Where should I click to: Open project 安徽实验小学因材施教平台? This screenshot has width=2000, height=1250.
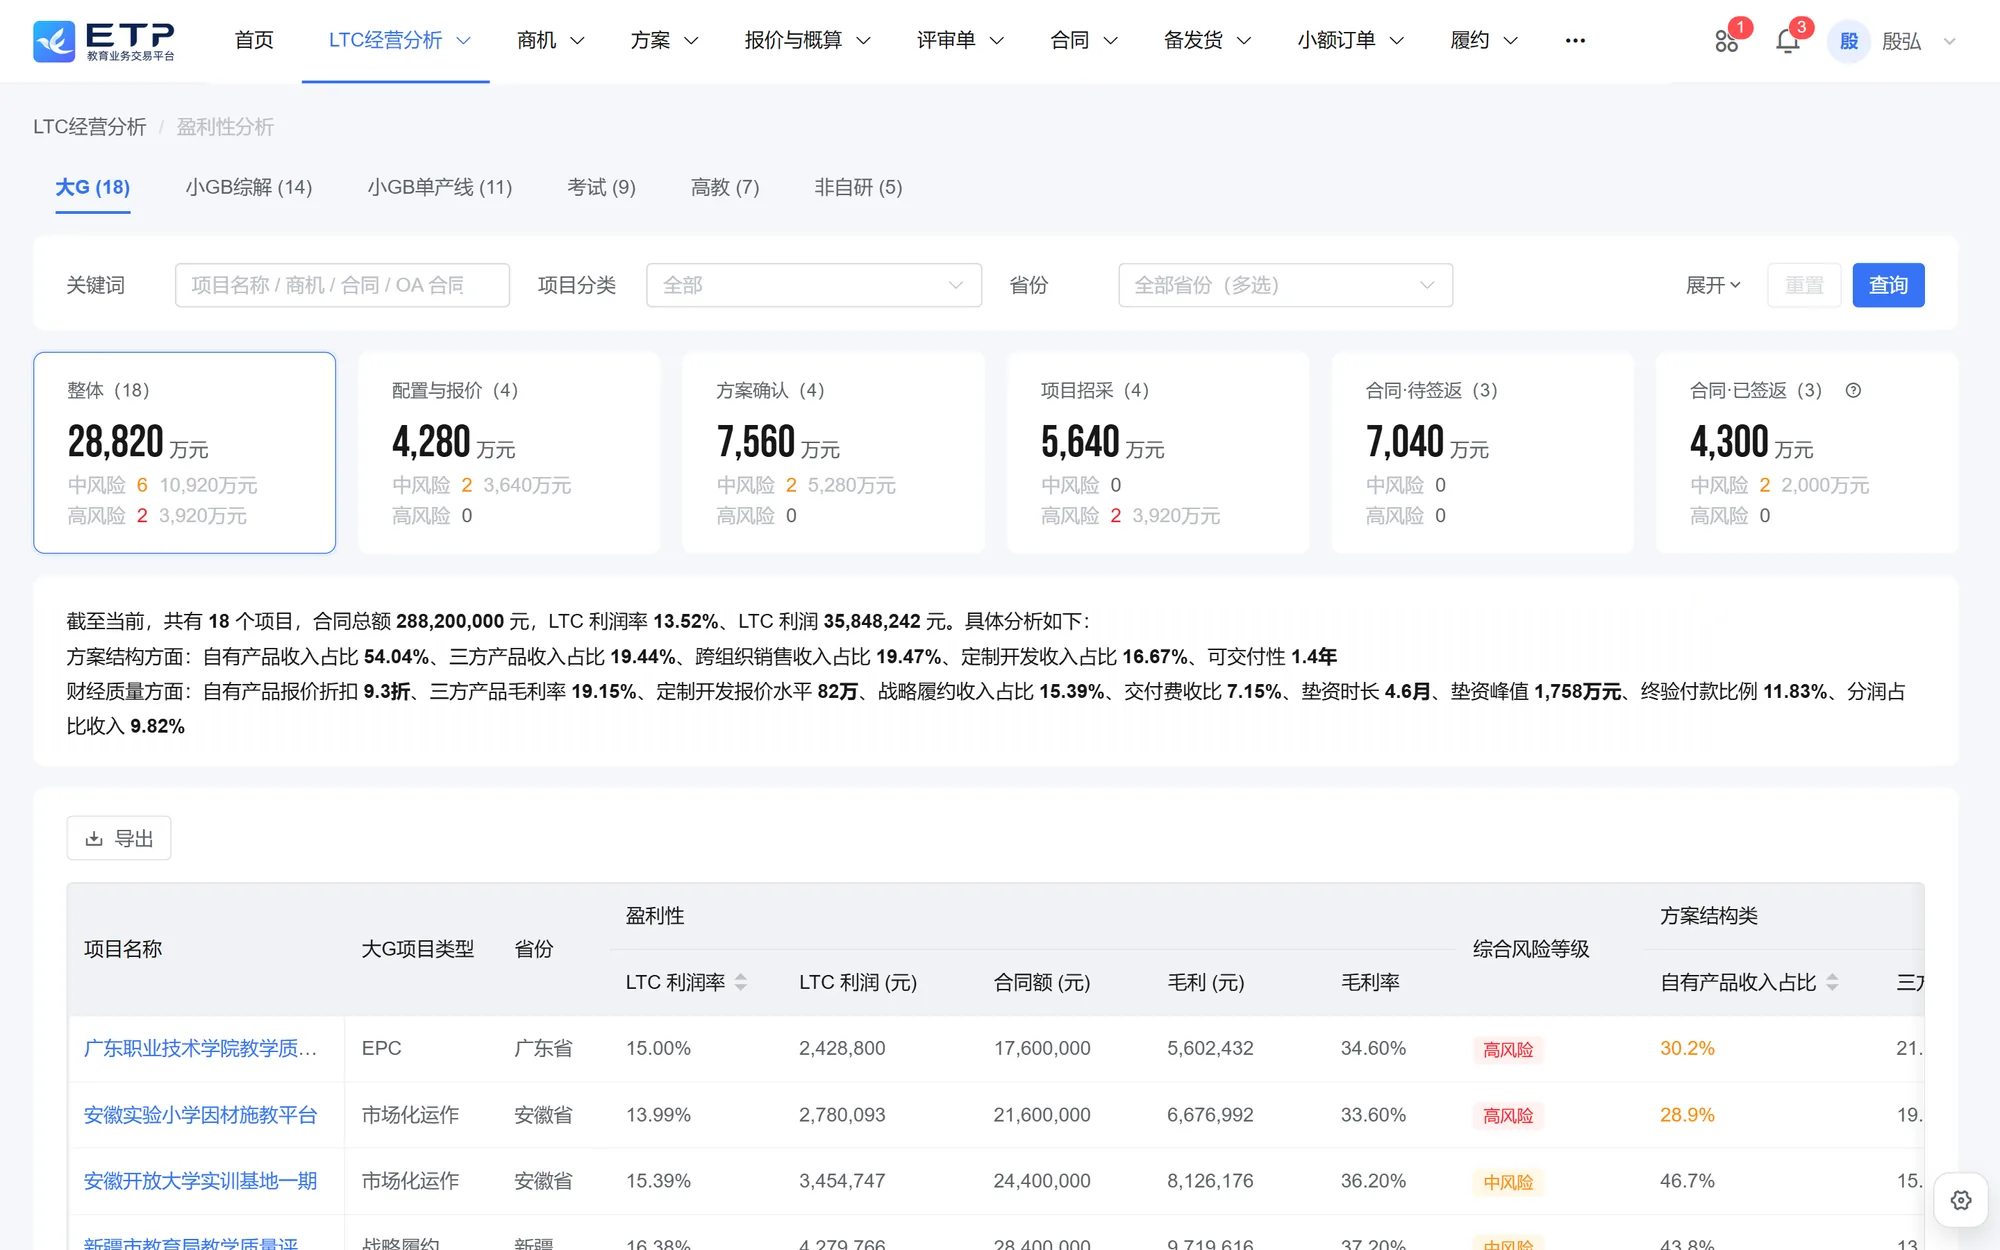[200, 1114]
